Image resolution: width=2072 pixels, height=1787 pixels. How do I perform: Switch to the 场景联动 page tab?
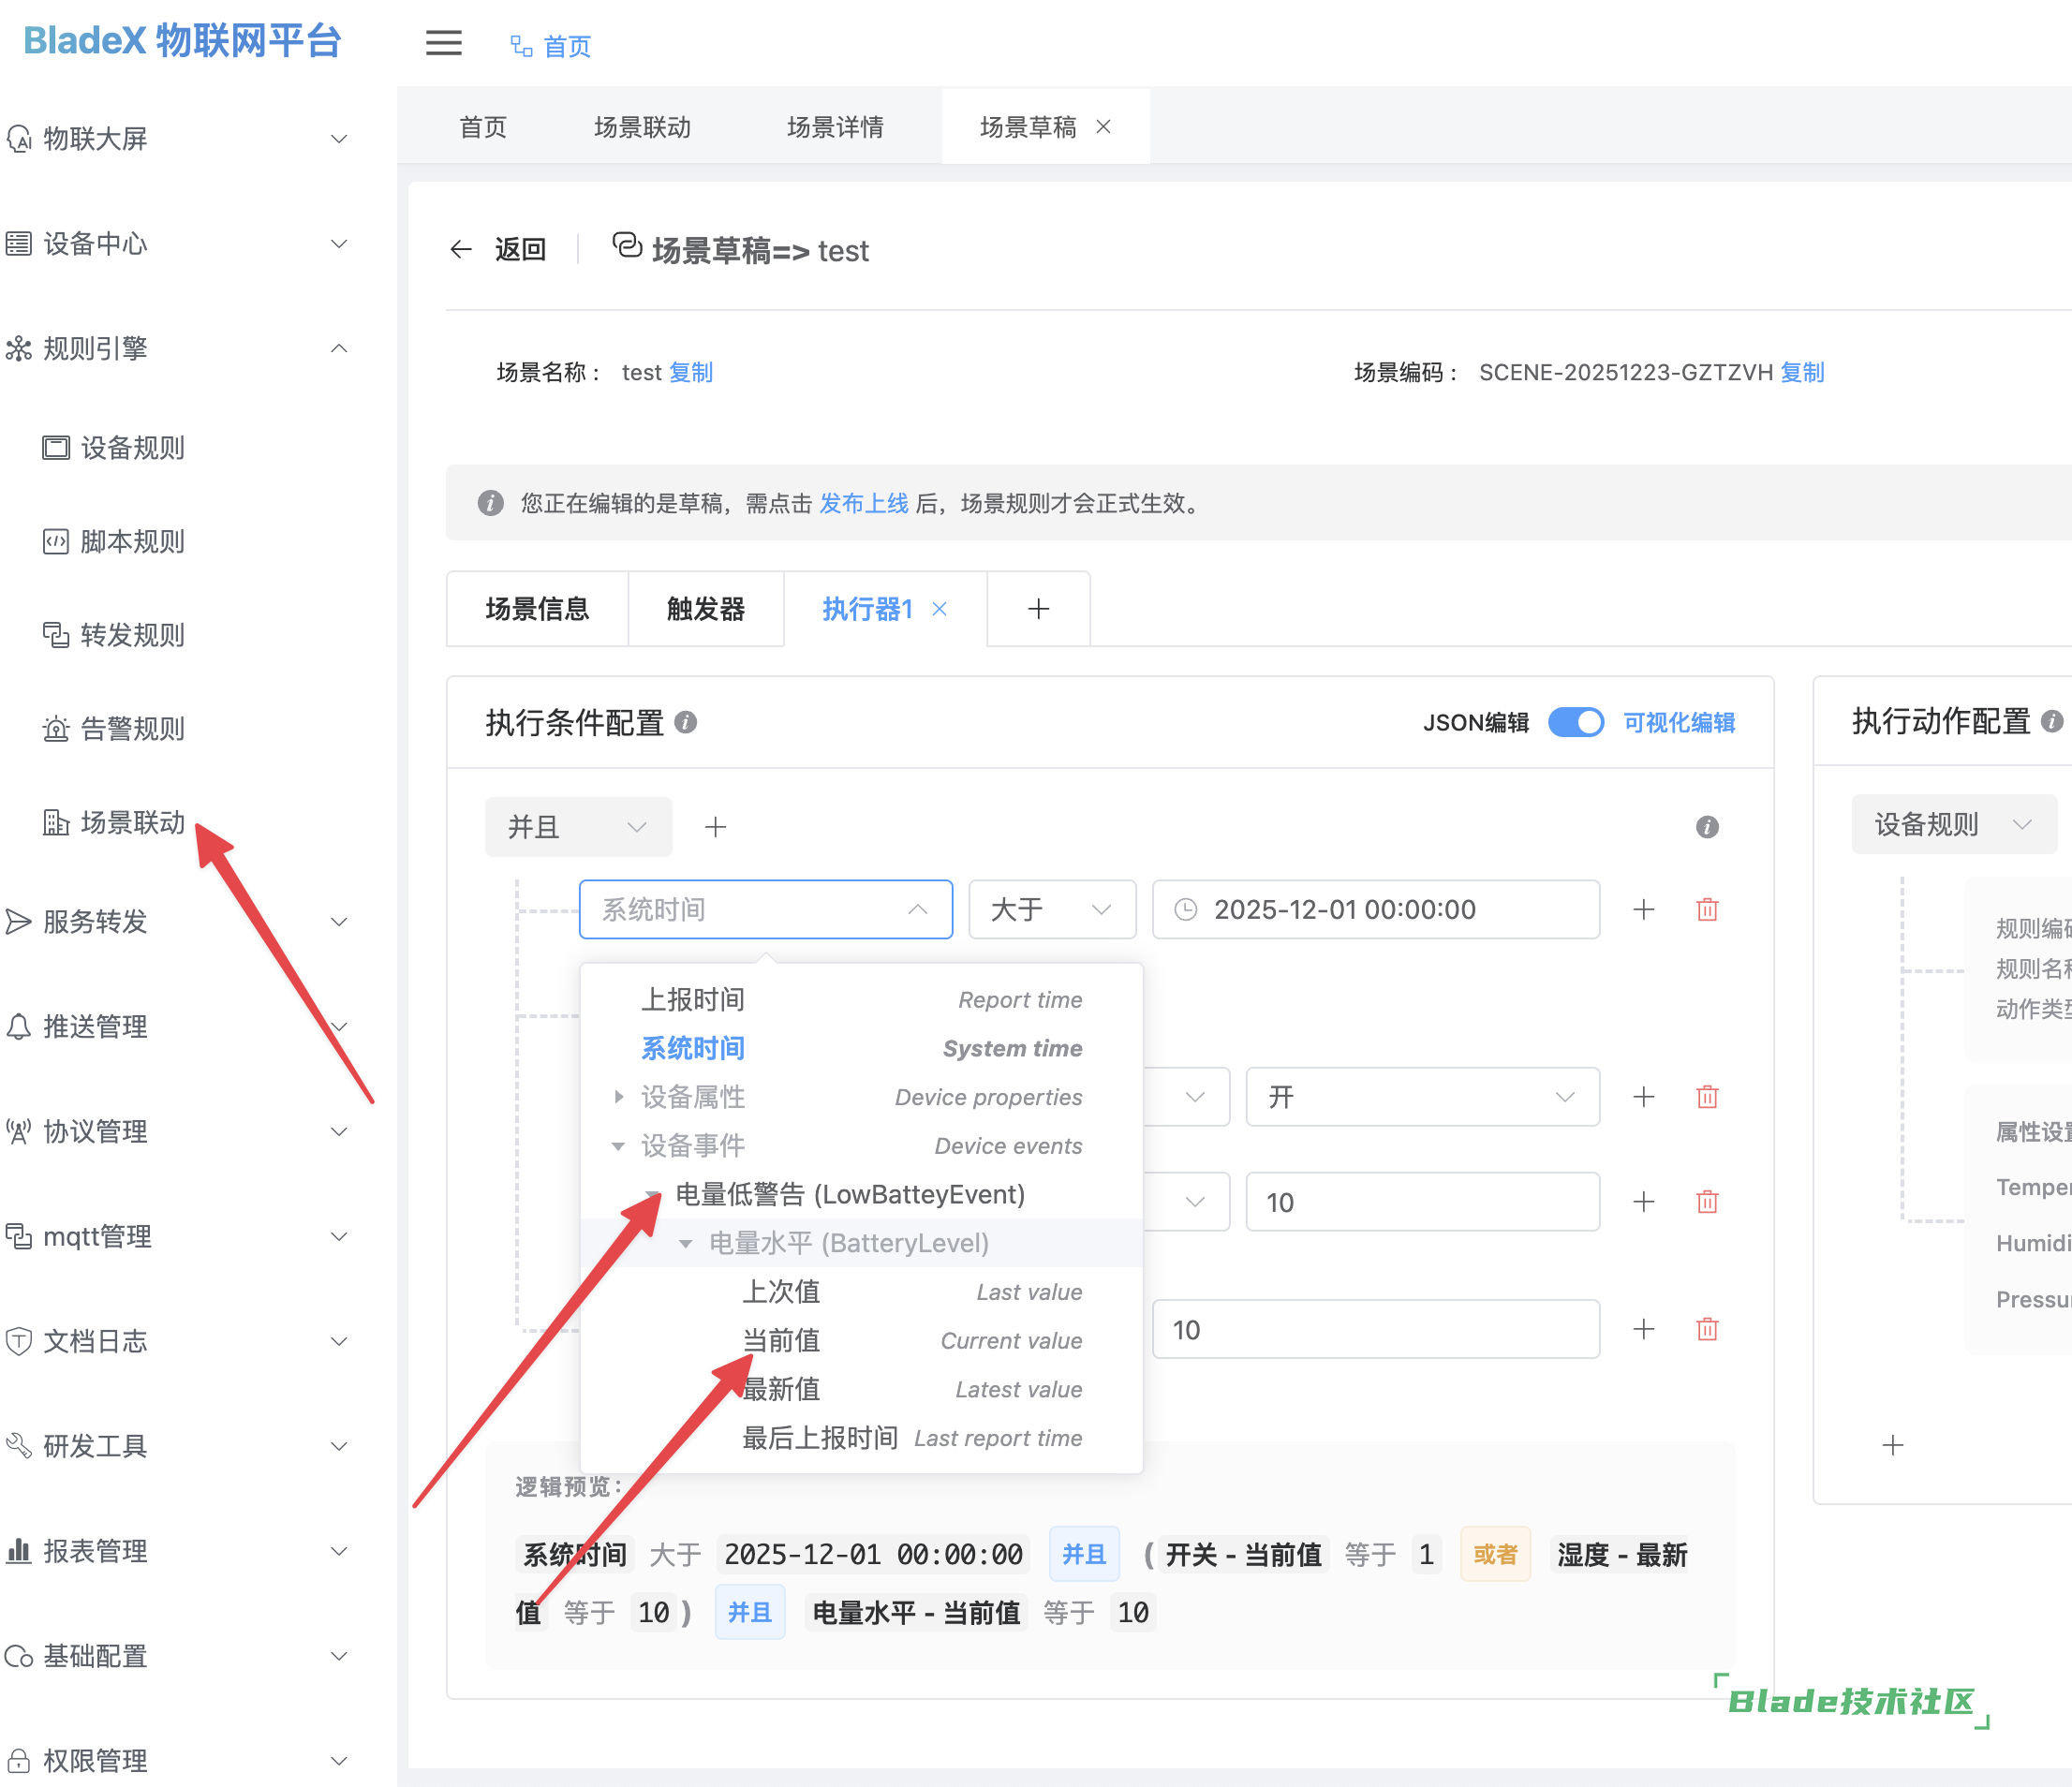(642, 127)
